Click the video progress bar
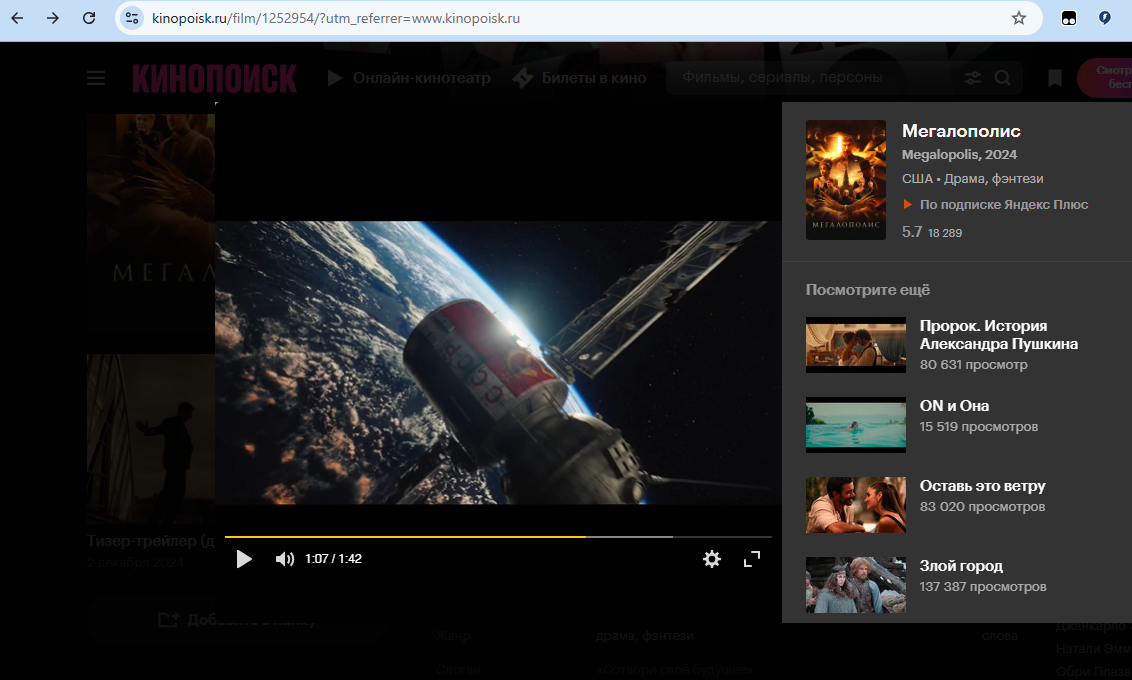 (x=497, y=537)
